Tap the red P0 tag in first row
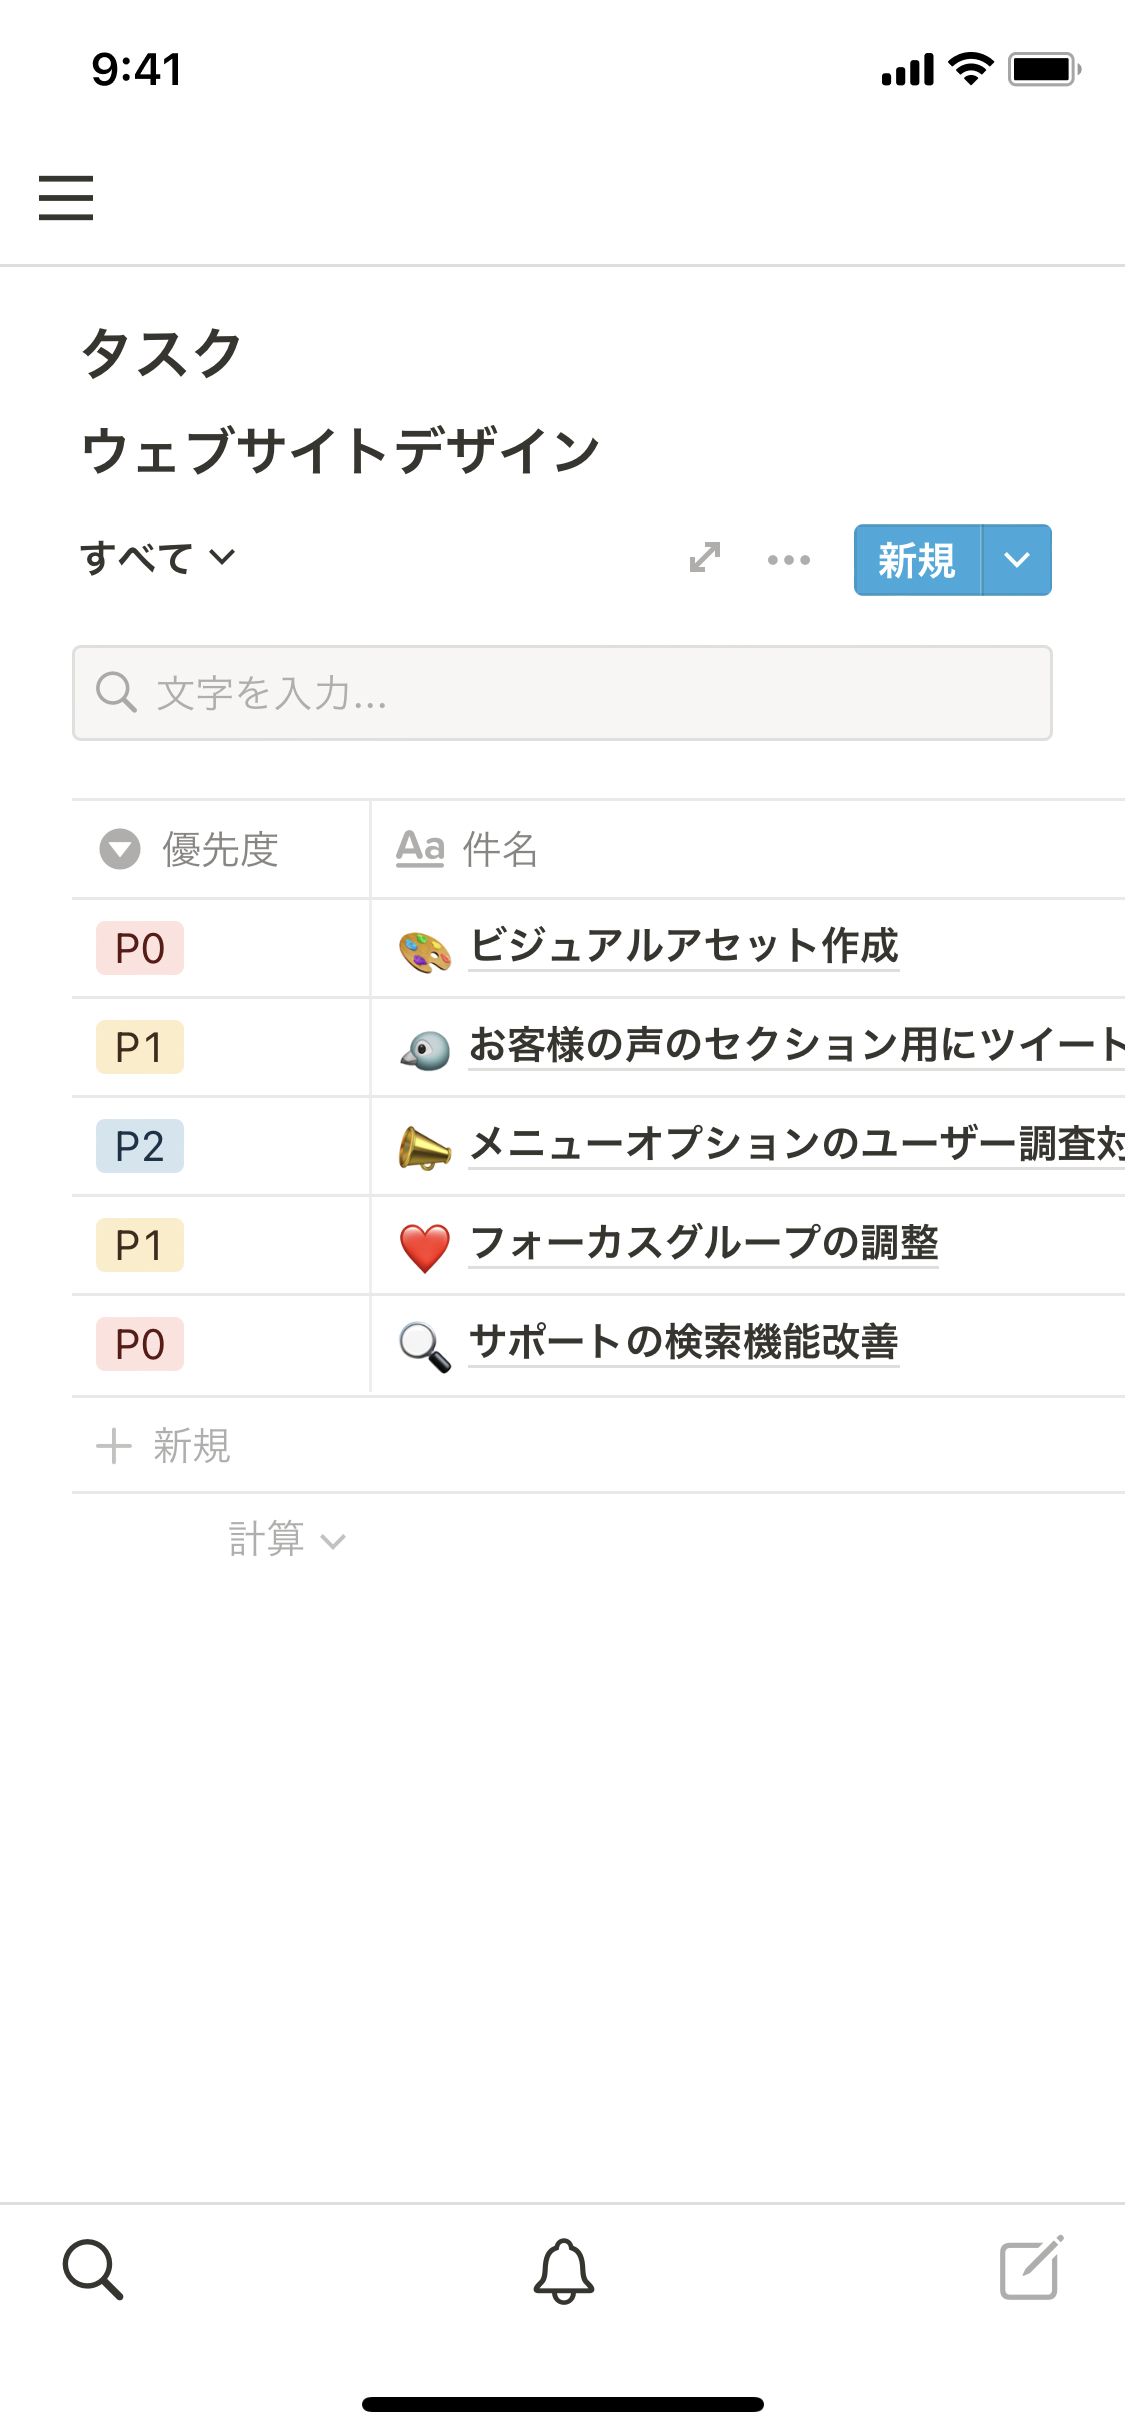1125x2436 pixels. point(140,949)
